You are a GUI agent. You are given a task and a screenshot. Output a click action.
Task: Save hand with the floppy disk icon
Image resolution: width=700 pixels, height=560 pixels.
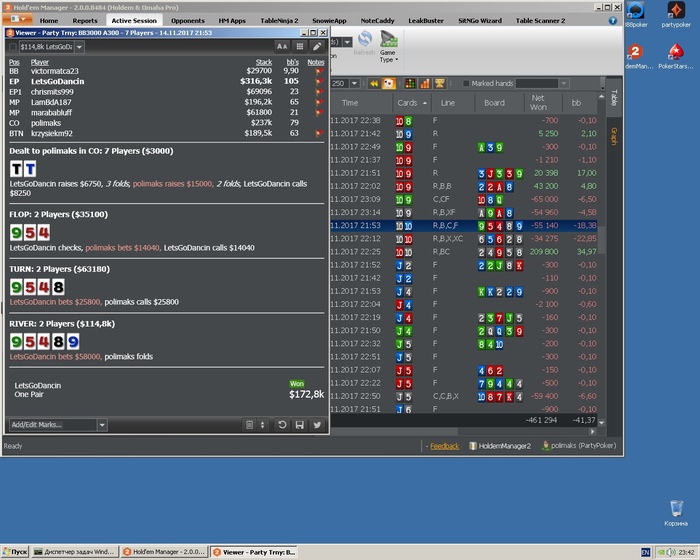300,425
